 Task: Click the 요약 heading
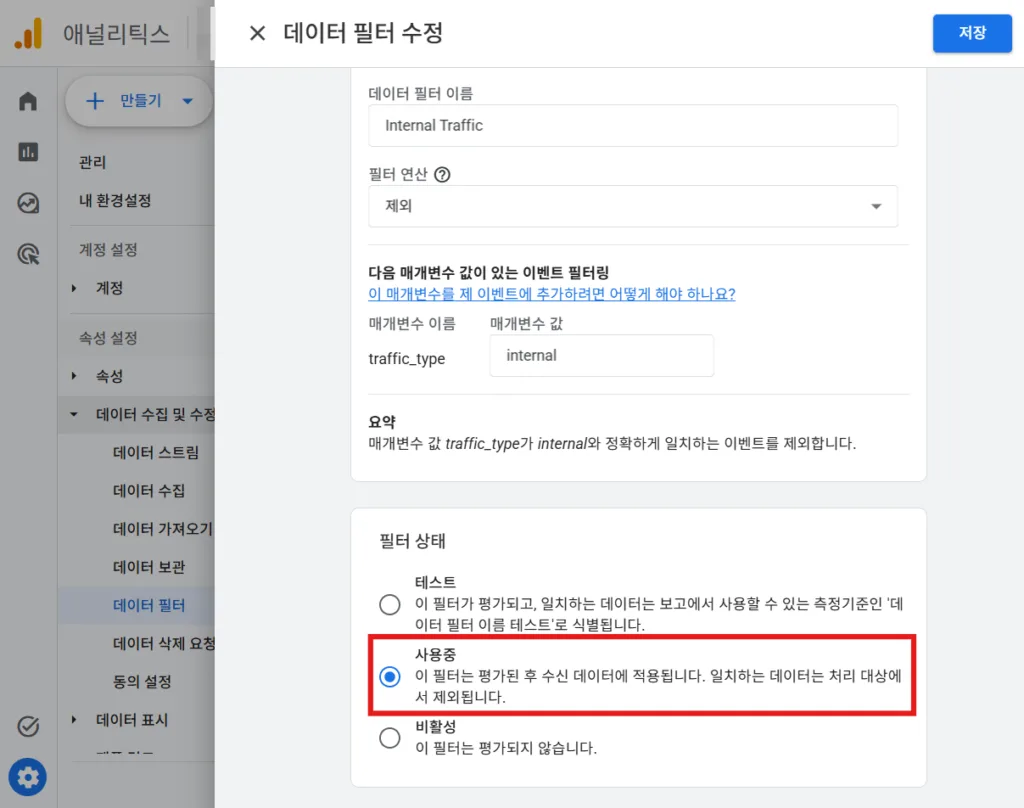tap(382, 422)
